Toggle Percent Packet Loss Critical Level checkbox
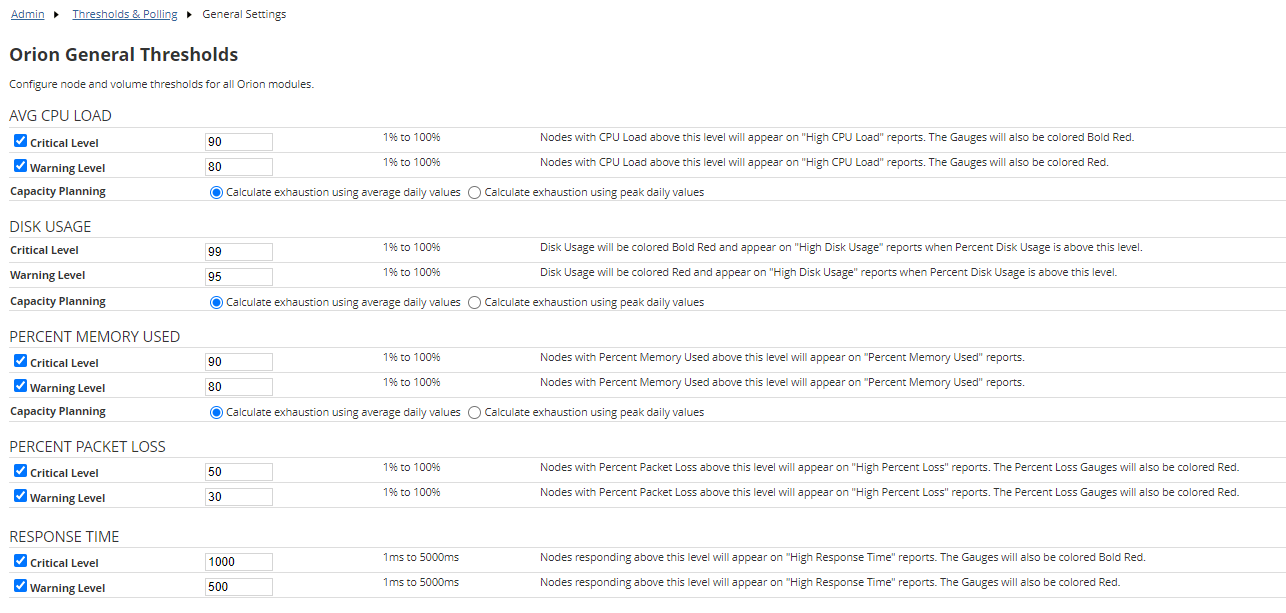1286x613 pixels. pyautogui.click(x=20, y=471)
